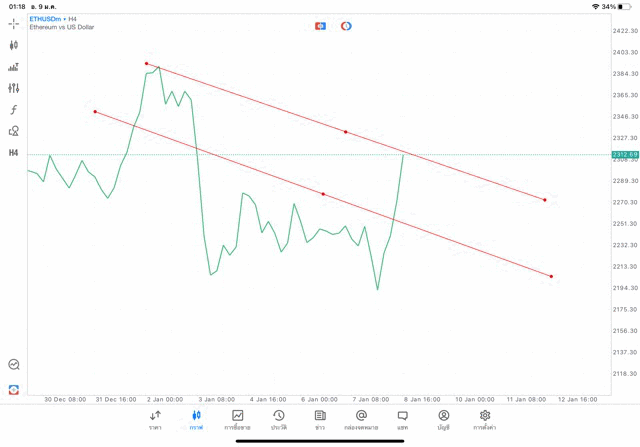Select the crosshair tool in left sidebar
Viewport: 640px width, 447px height.
point(14,24)
